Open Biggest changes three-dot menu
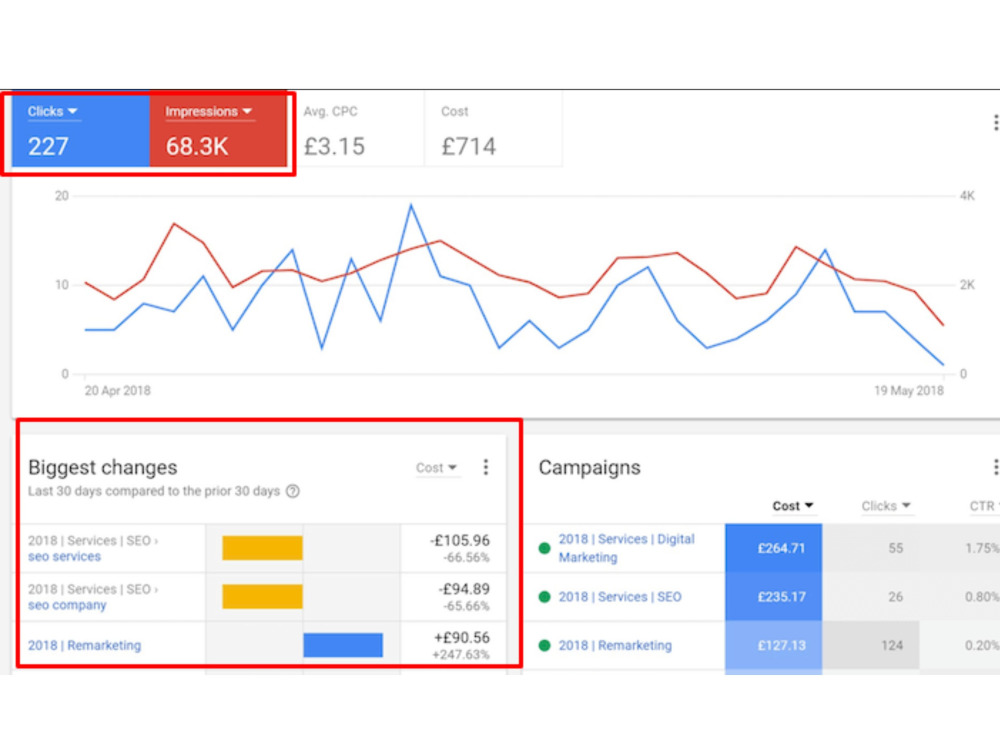This screenshot has width=1000, height=750. [x=486, y=467]
